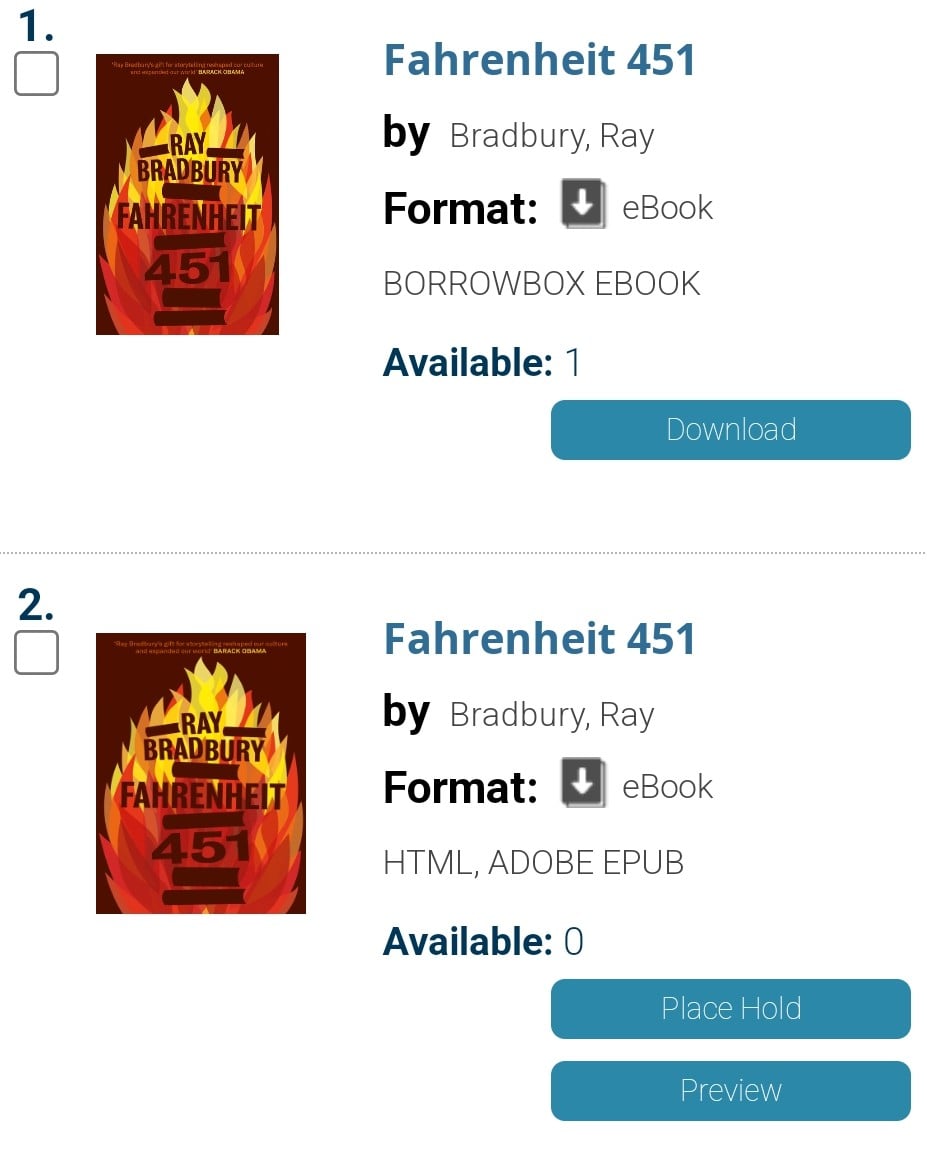
Task: Click author Bradbury, Ray in result 1
Action: (552, 137)
